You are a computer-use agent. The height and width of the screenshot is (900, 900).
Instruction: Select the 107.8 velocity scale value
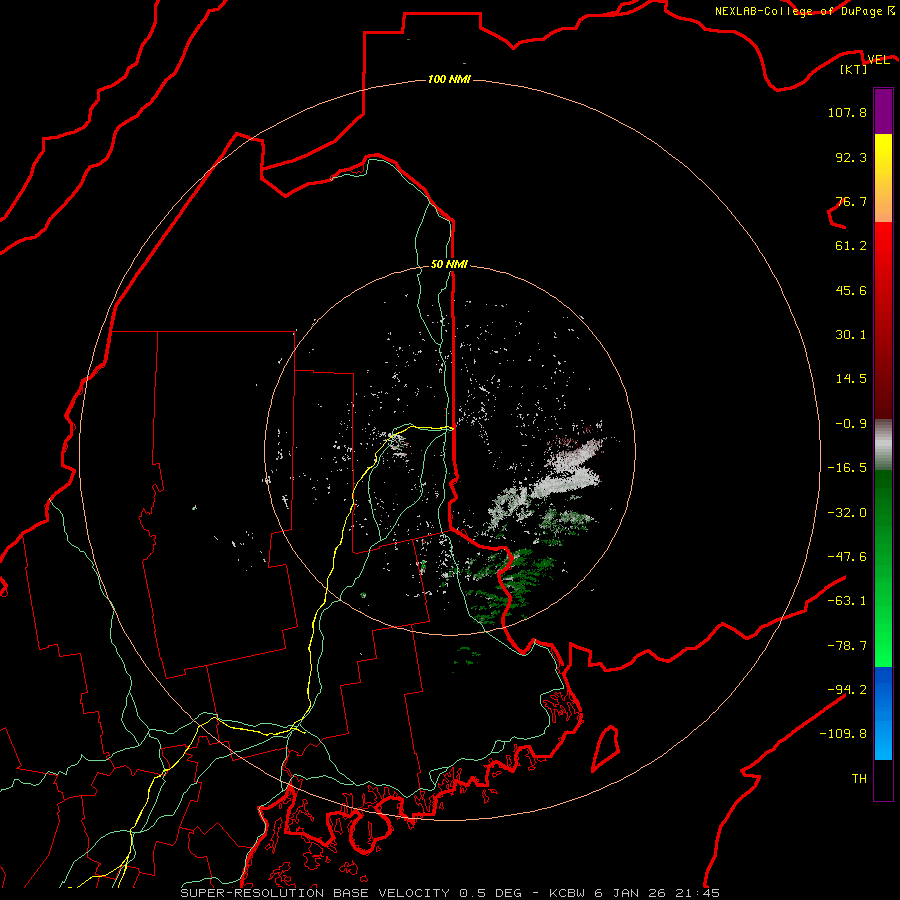tap(847, 112)
